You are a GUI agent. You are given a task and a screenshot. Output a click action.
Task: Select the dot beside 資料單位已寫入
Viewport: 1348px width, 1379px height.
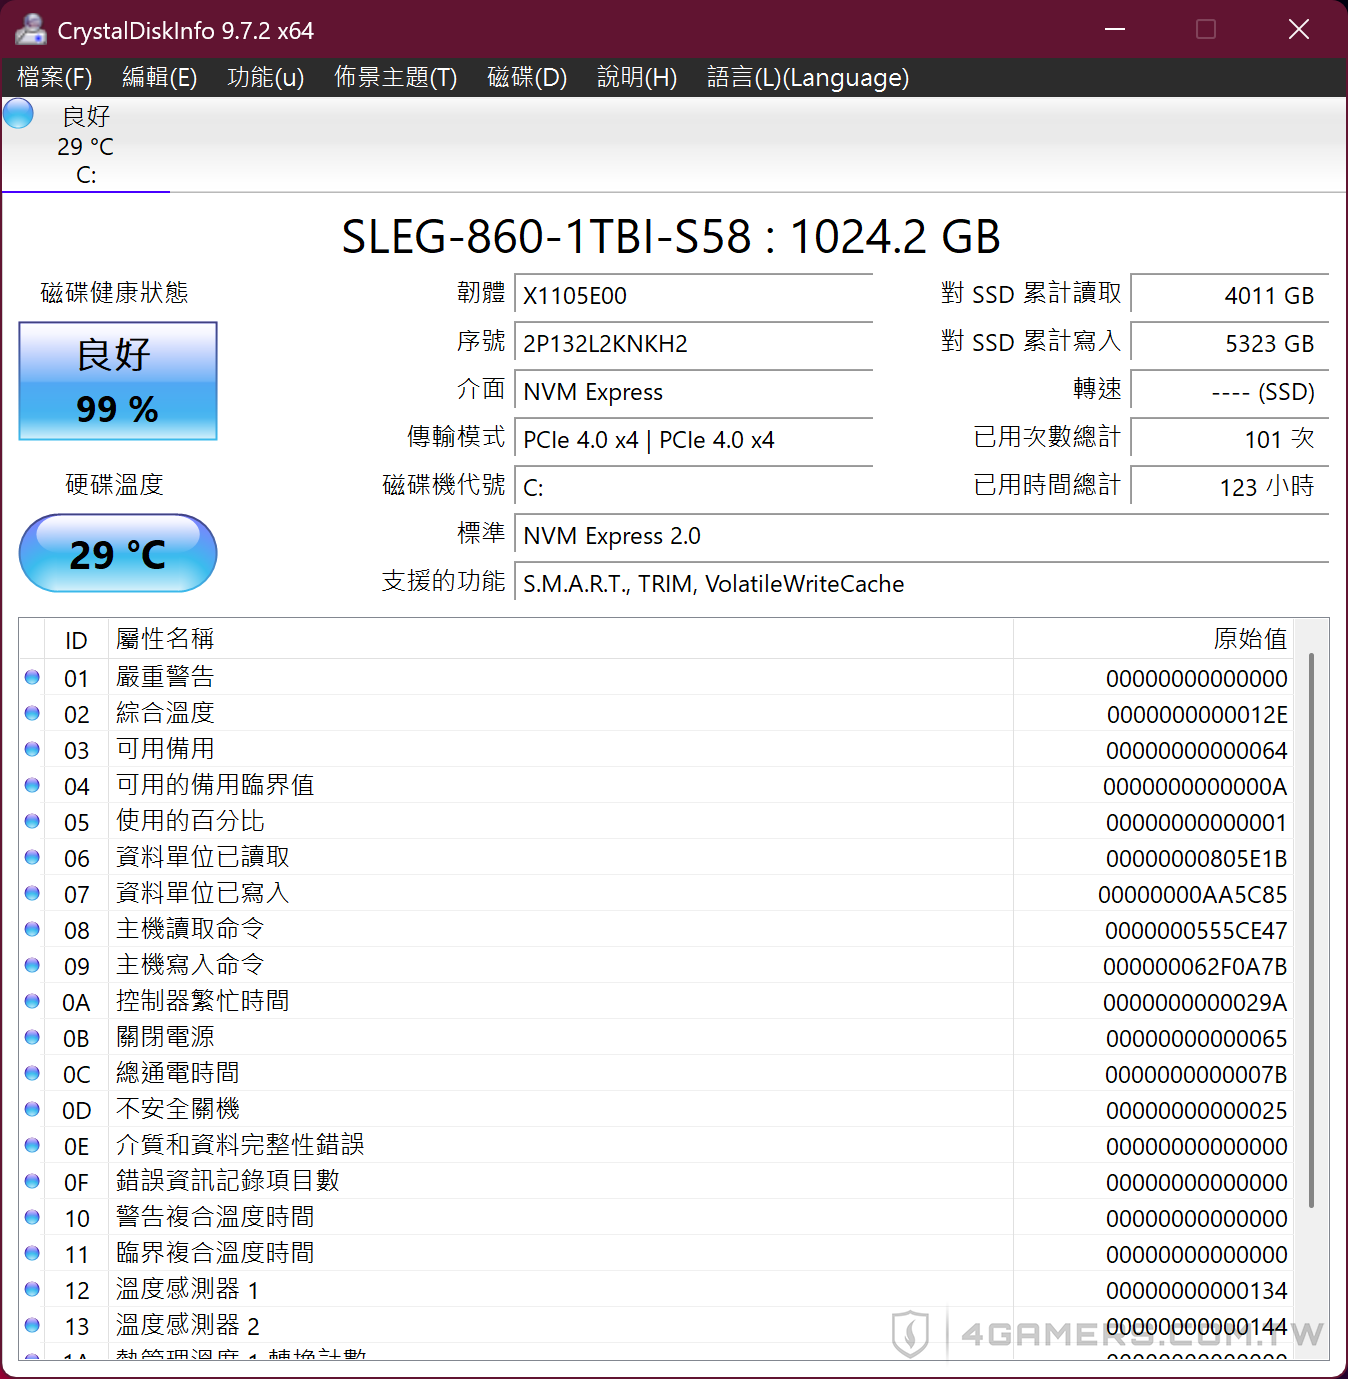tap(31, 893)
